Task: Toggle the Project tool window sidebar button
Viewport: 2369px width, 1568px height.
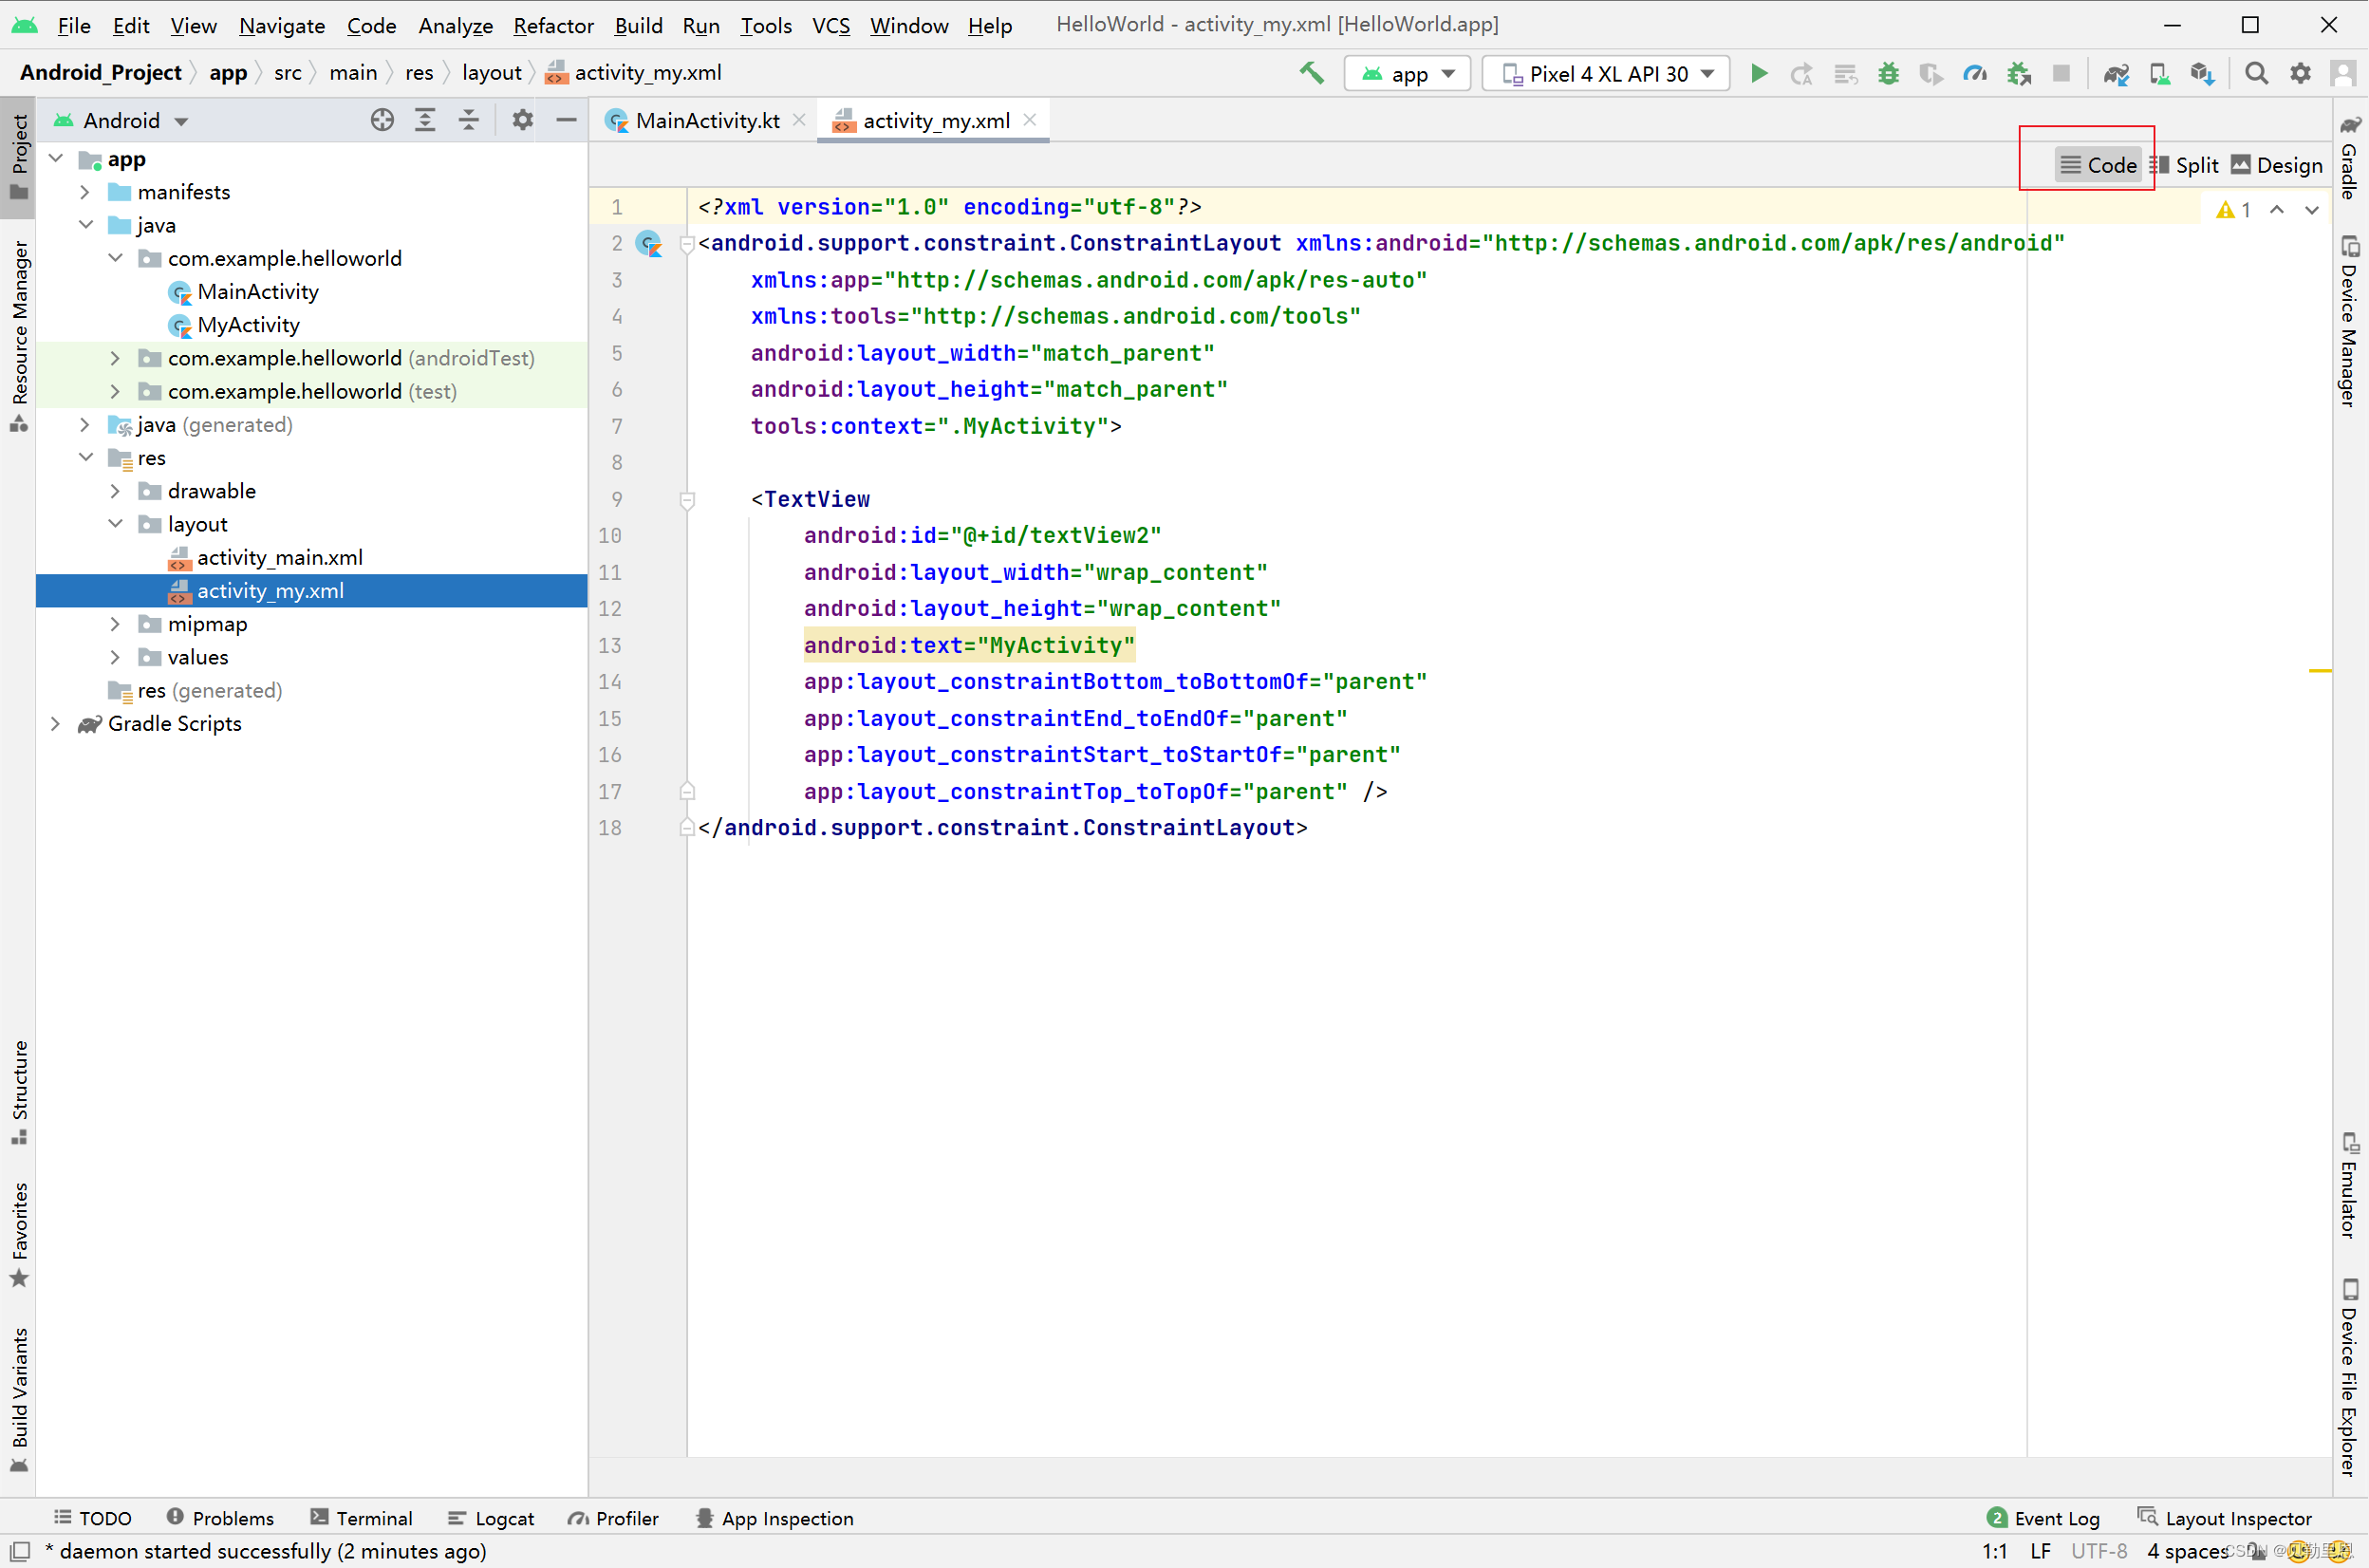Action: coord(18,156)
